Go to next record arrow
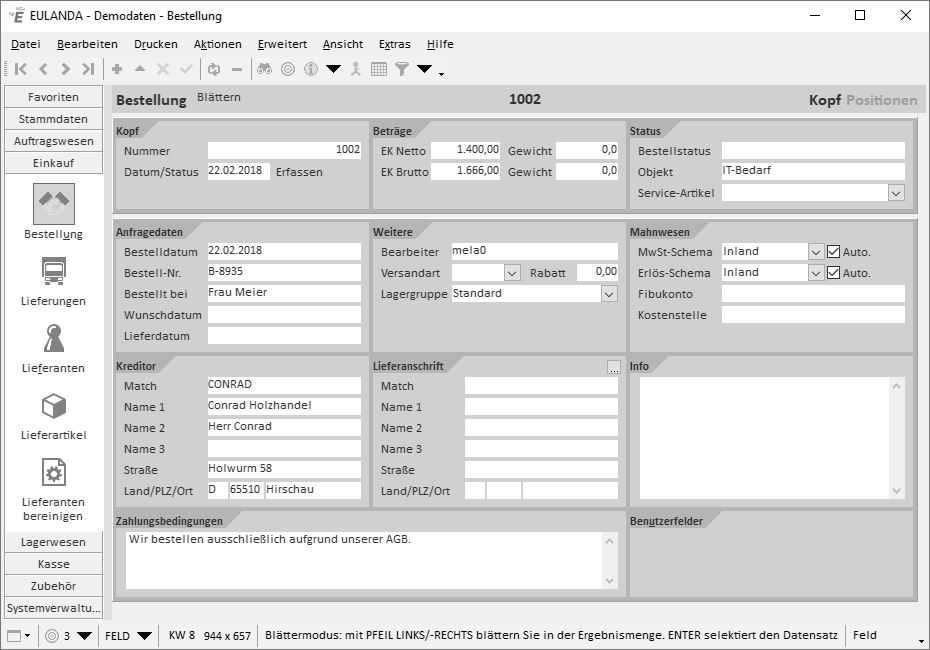The image size is (930, 650). pos(66,69)
